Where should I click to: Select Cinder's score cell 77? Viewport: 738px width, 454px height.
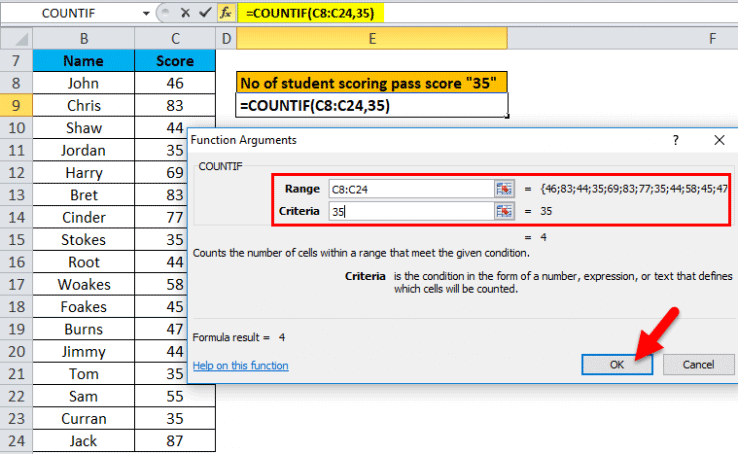click(161, 217)
